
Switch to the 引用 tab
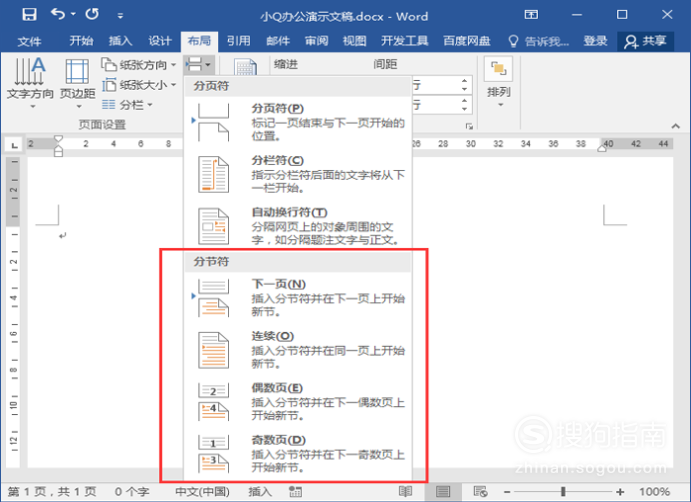(238, 41)
